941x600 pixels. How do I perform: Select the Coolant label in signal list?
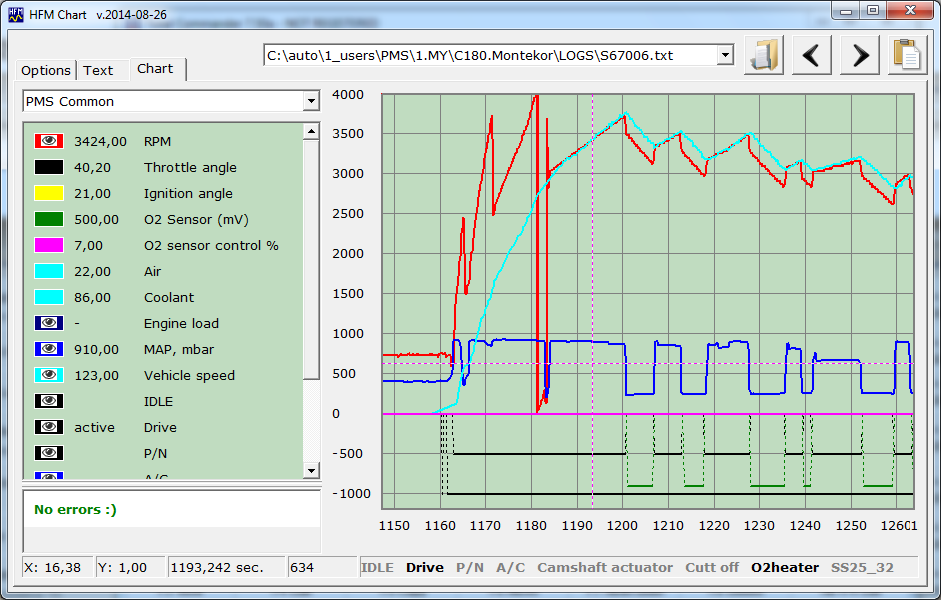click(169, 298)
